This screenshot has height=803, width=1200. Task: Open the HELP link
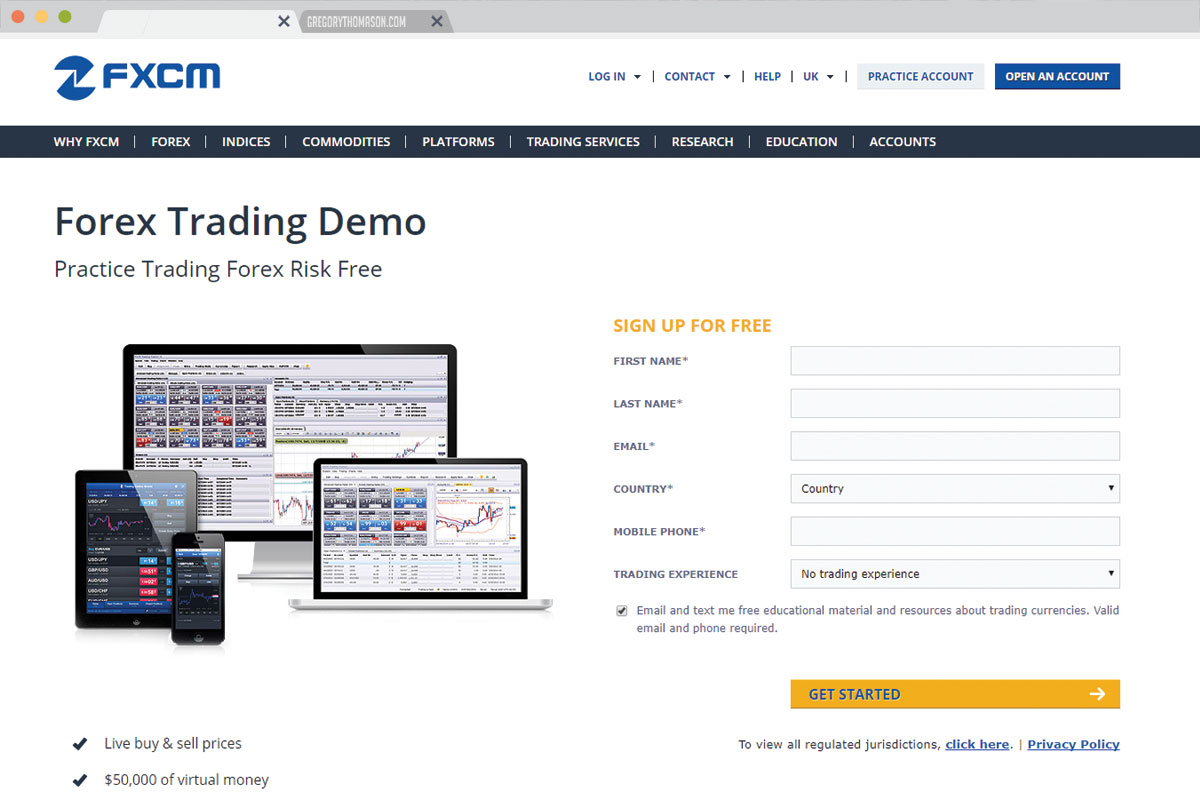pos(767,77)
